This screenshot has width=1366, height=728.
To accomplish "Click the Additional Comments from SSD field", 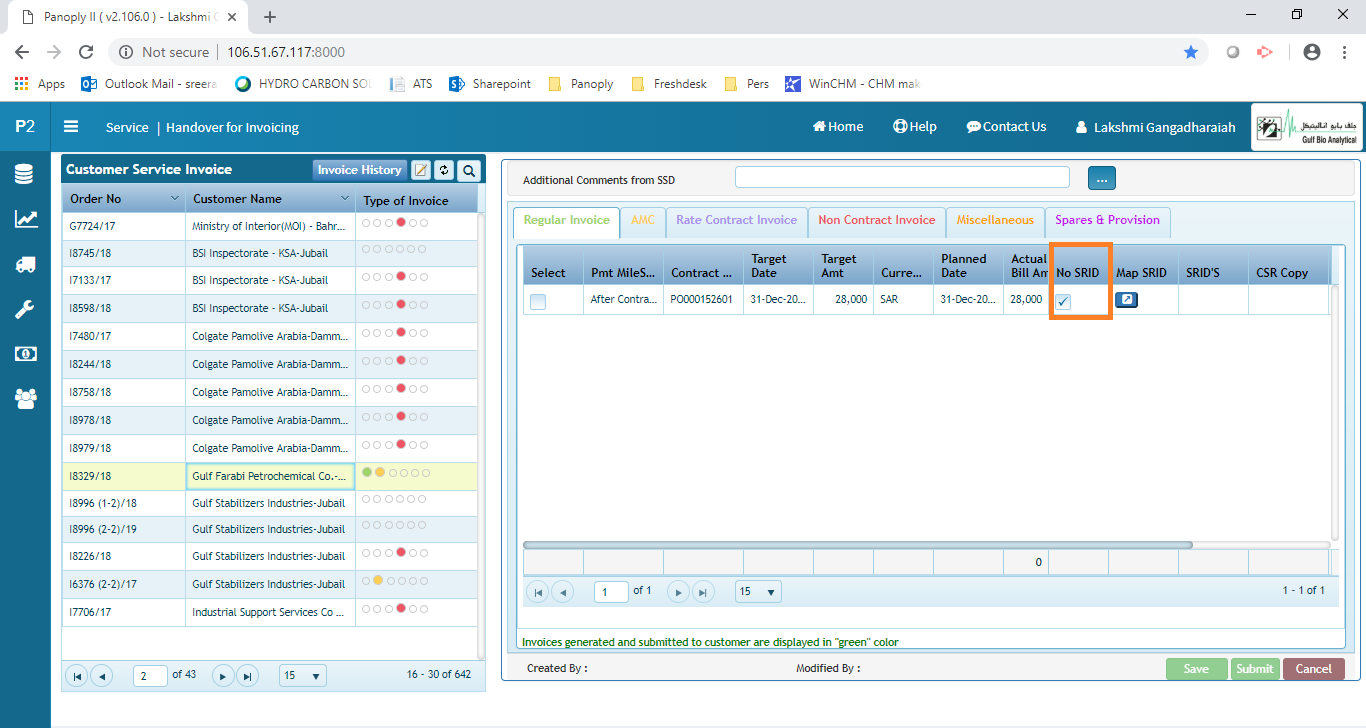I will coord(902,177).
